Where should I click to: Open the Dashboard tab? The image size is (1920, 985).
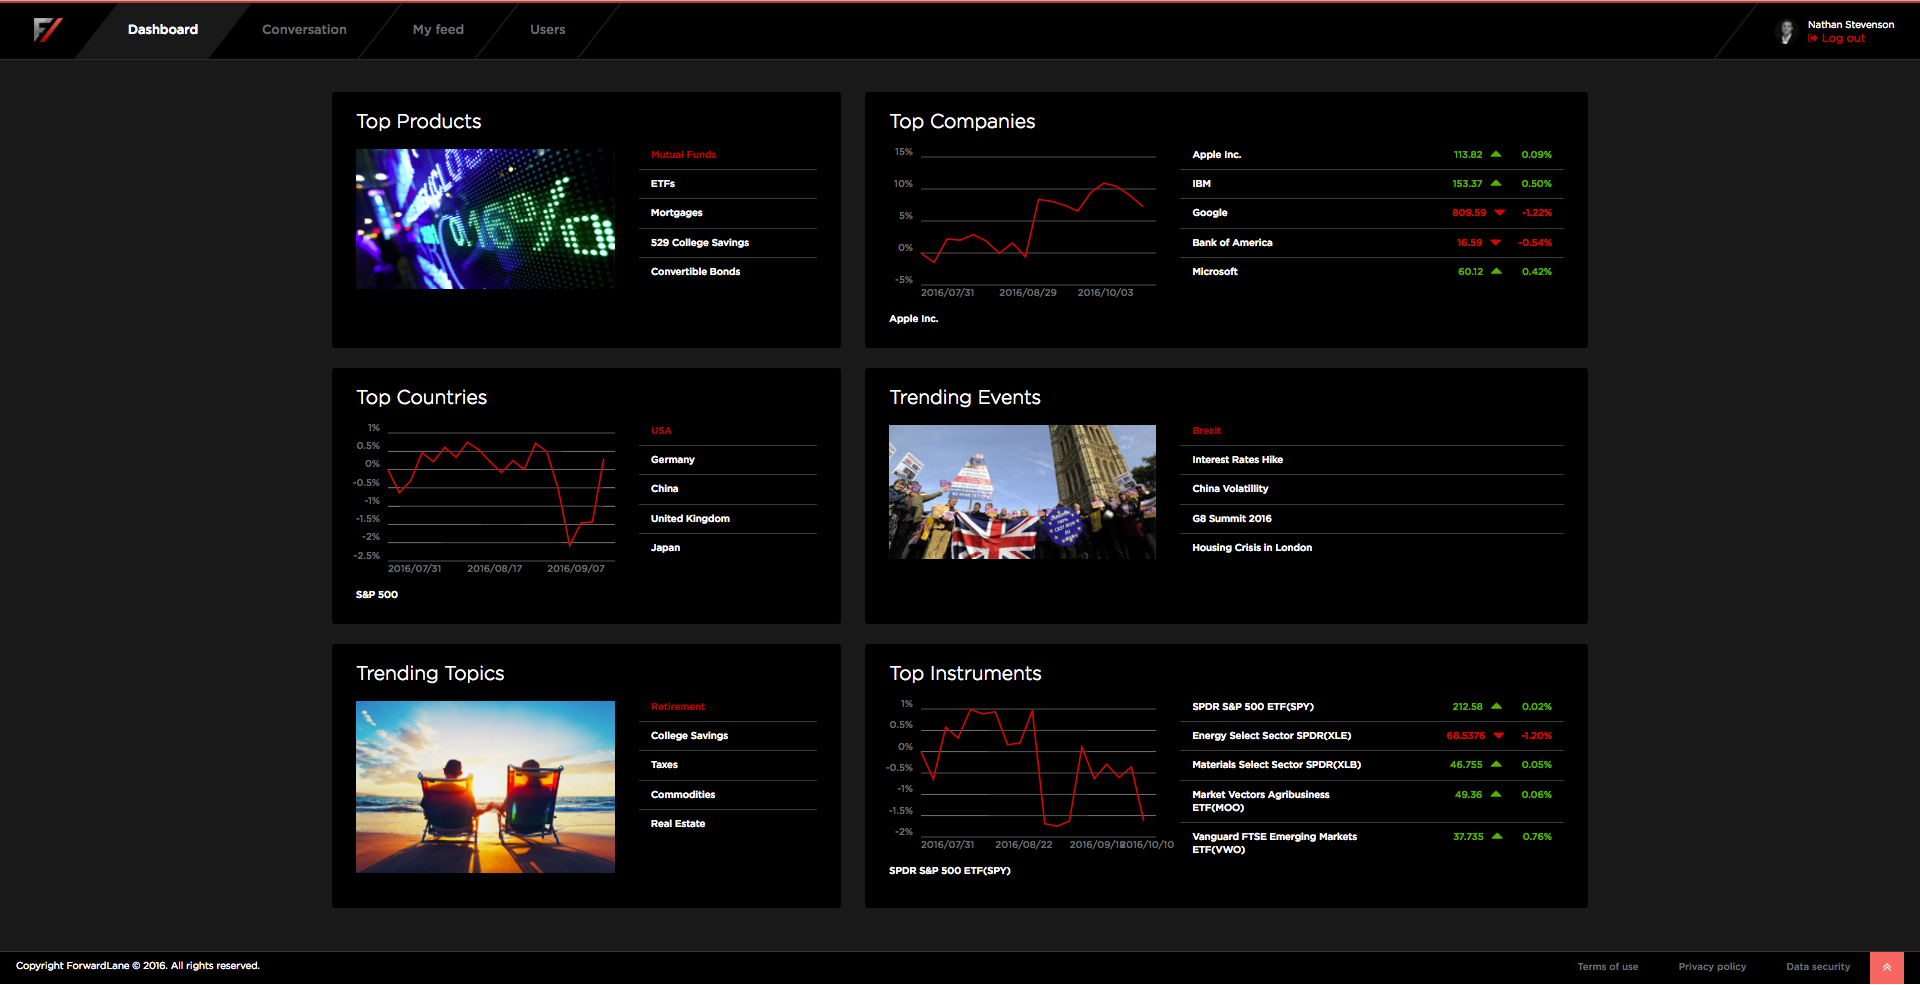[x=163, y=30]
